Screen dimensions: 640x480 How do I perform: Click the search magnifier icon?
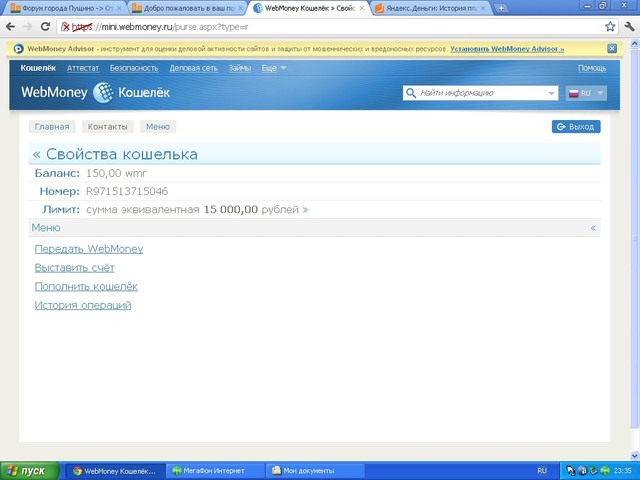(x=411, y=93)
